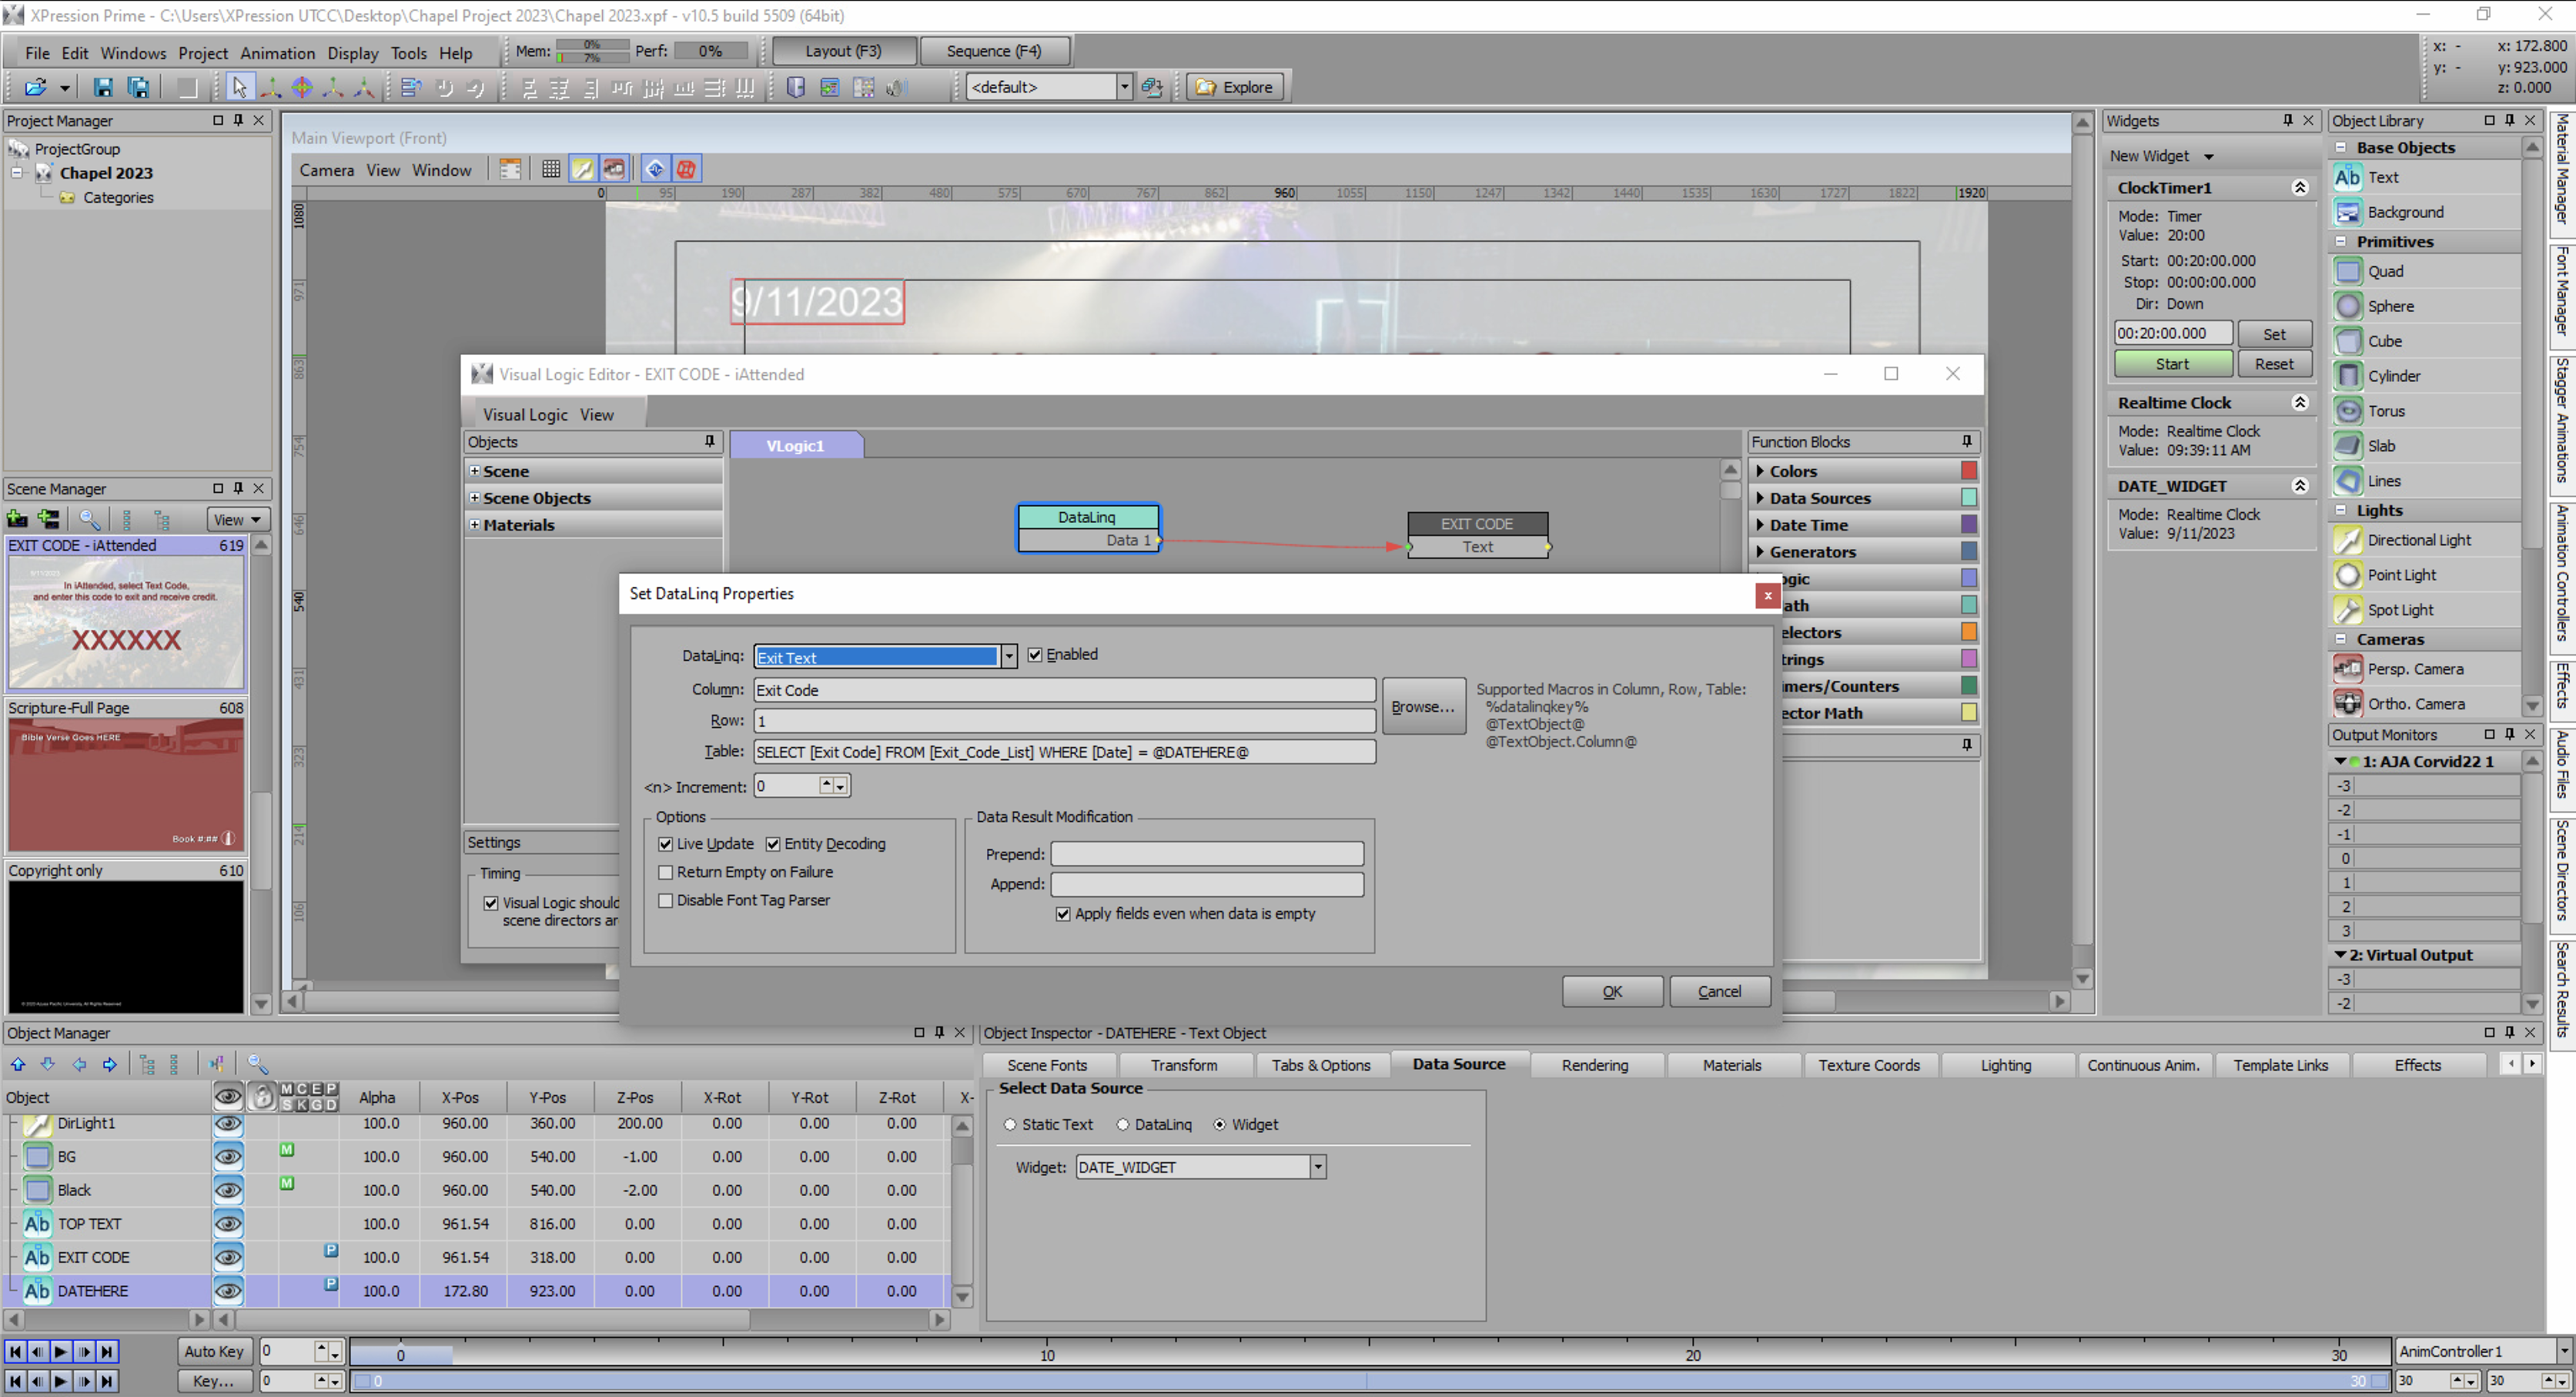2576x1397 pixels.
Task: Disable the Entity Decoding checkbox
Action: [773, 844]
